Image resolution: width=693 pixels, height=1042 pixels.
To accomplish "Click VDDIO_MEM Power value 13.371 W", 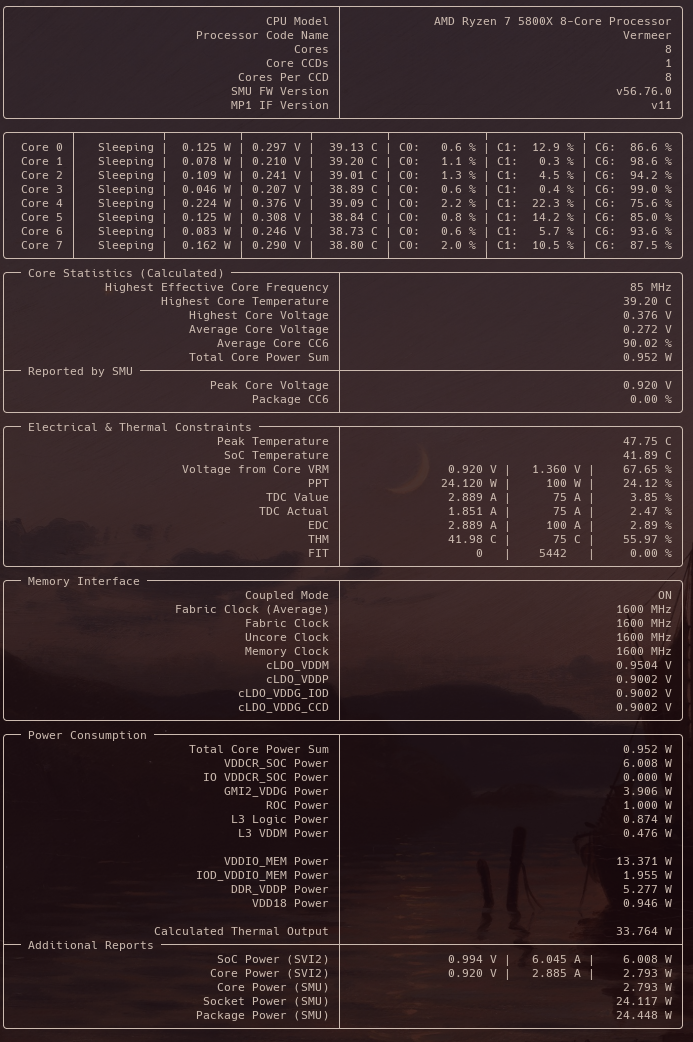I will (644, 861).
